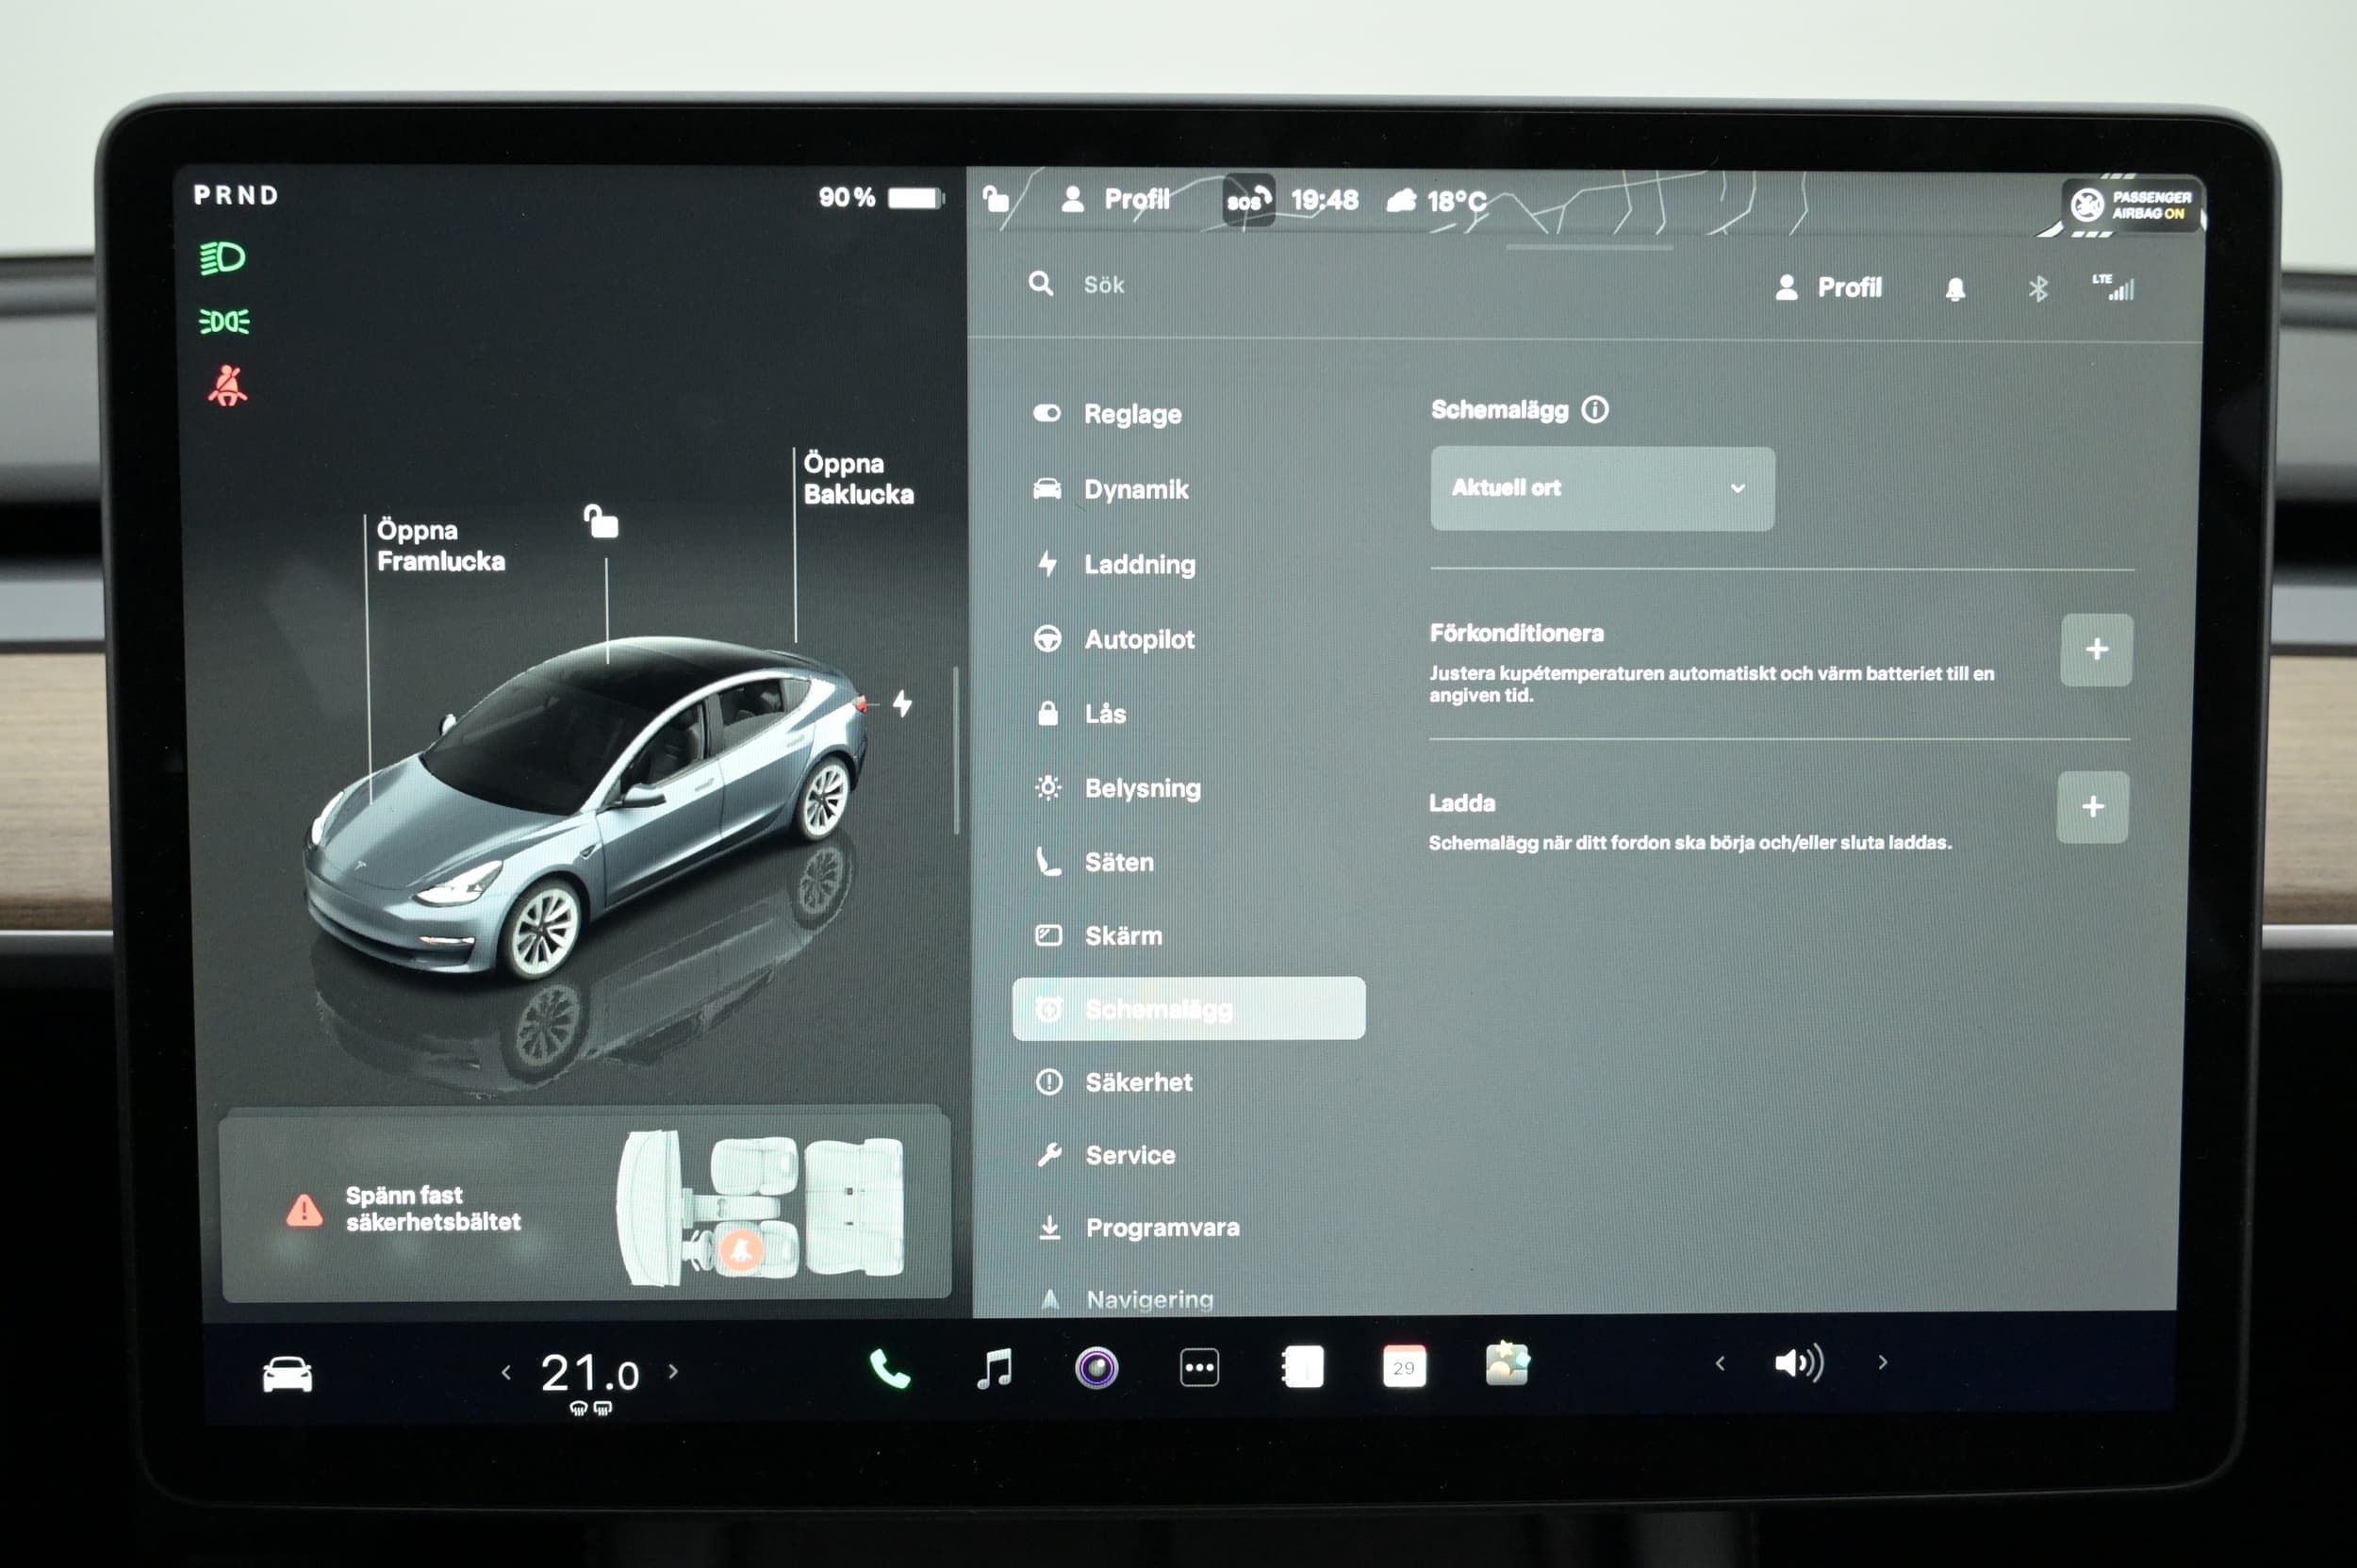The width and height of the screenshot is (2357, 1568).
Task: Tap the search magnifier icon
Action: [x=1040, y=284]
